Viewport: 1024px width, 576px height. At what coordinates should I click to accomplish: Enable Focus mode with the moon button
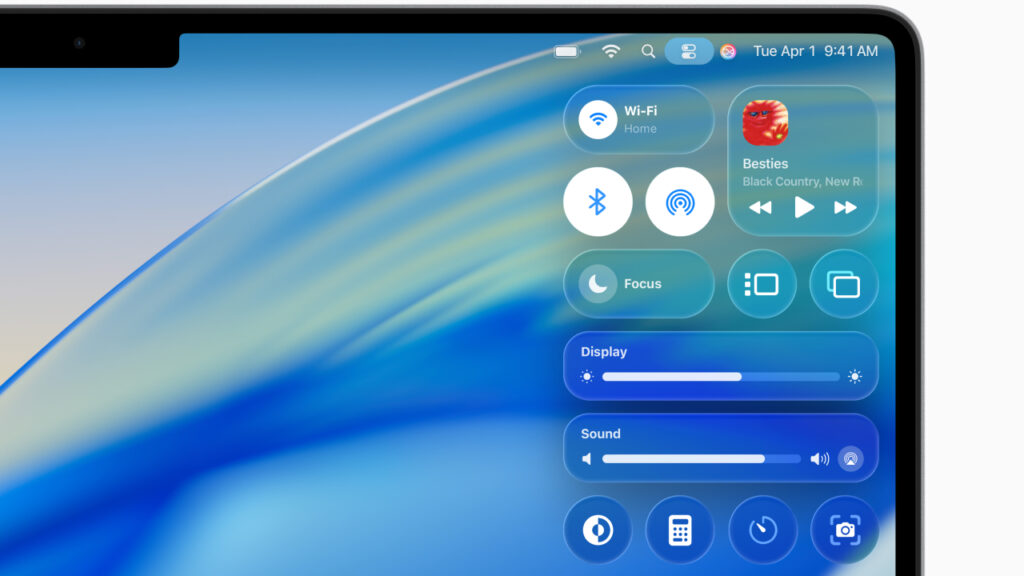coord(598,284)
